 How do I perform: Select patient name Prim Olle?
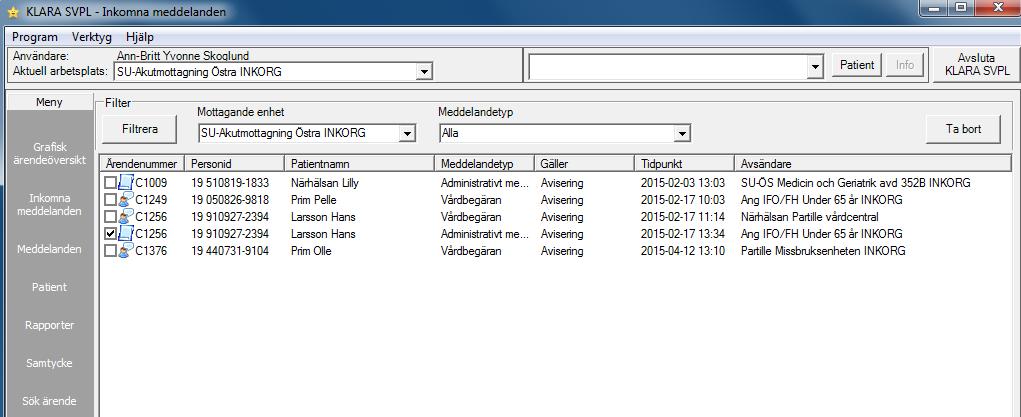tap(311, 251)
